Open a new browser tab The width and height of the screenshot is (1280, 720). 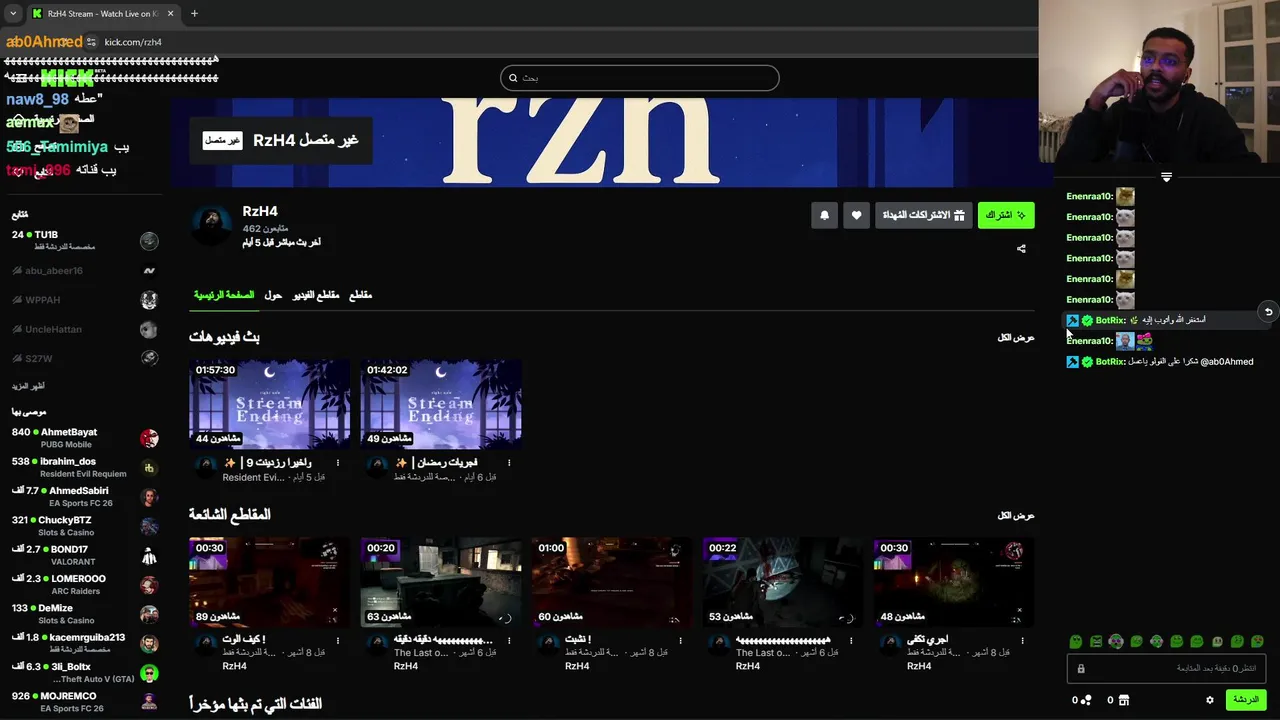(x=194, y=13)
